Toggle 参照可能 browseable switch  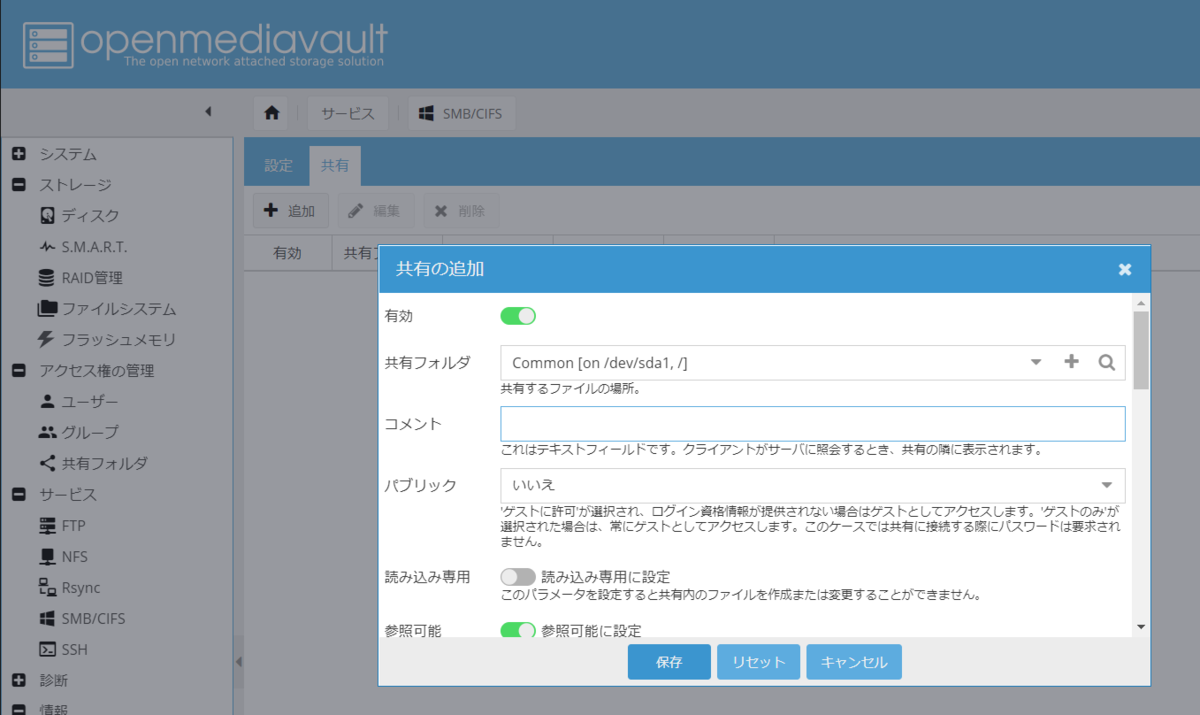click(x=518, y=631)
